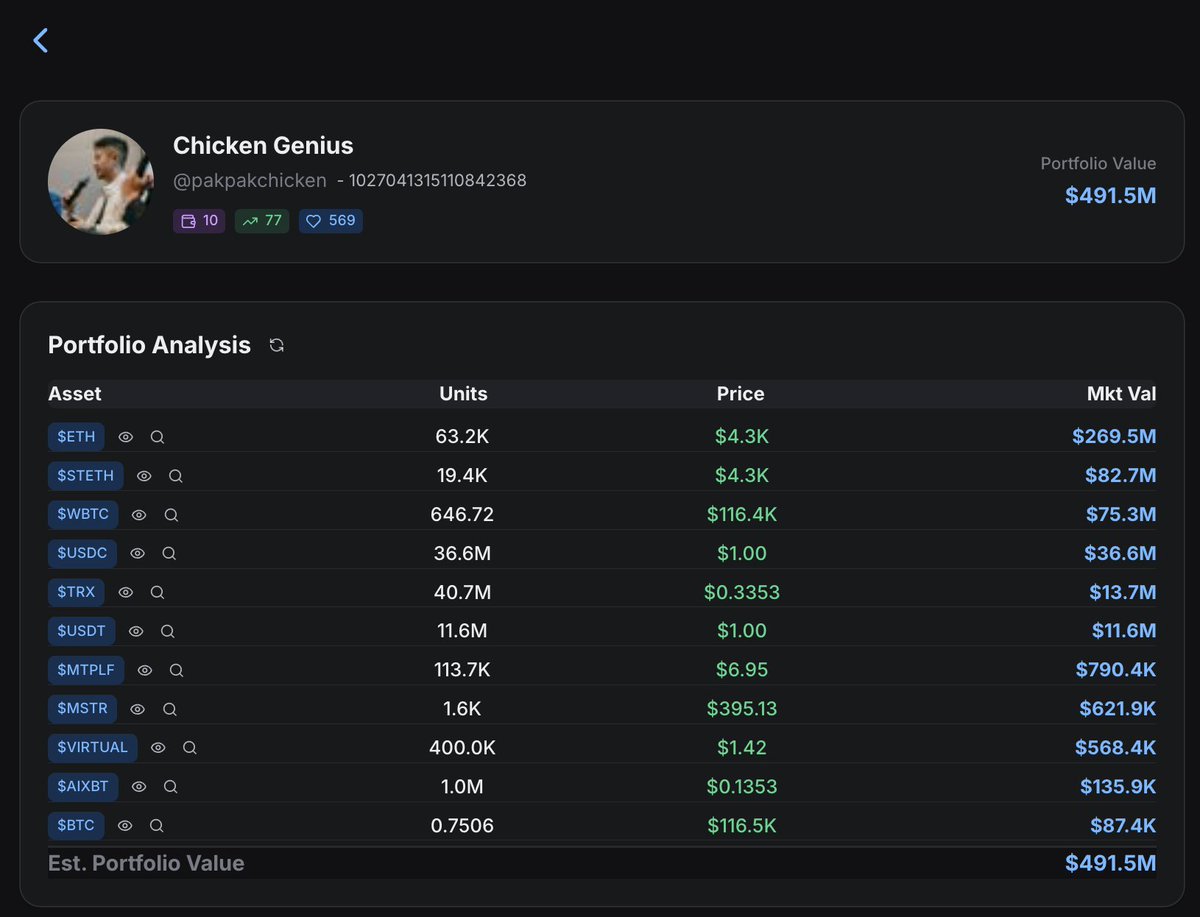
Task: Open the $MTPLF asset tag
Action: tap(86, 670)
